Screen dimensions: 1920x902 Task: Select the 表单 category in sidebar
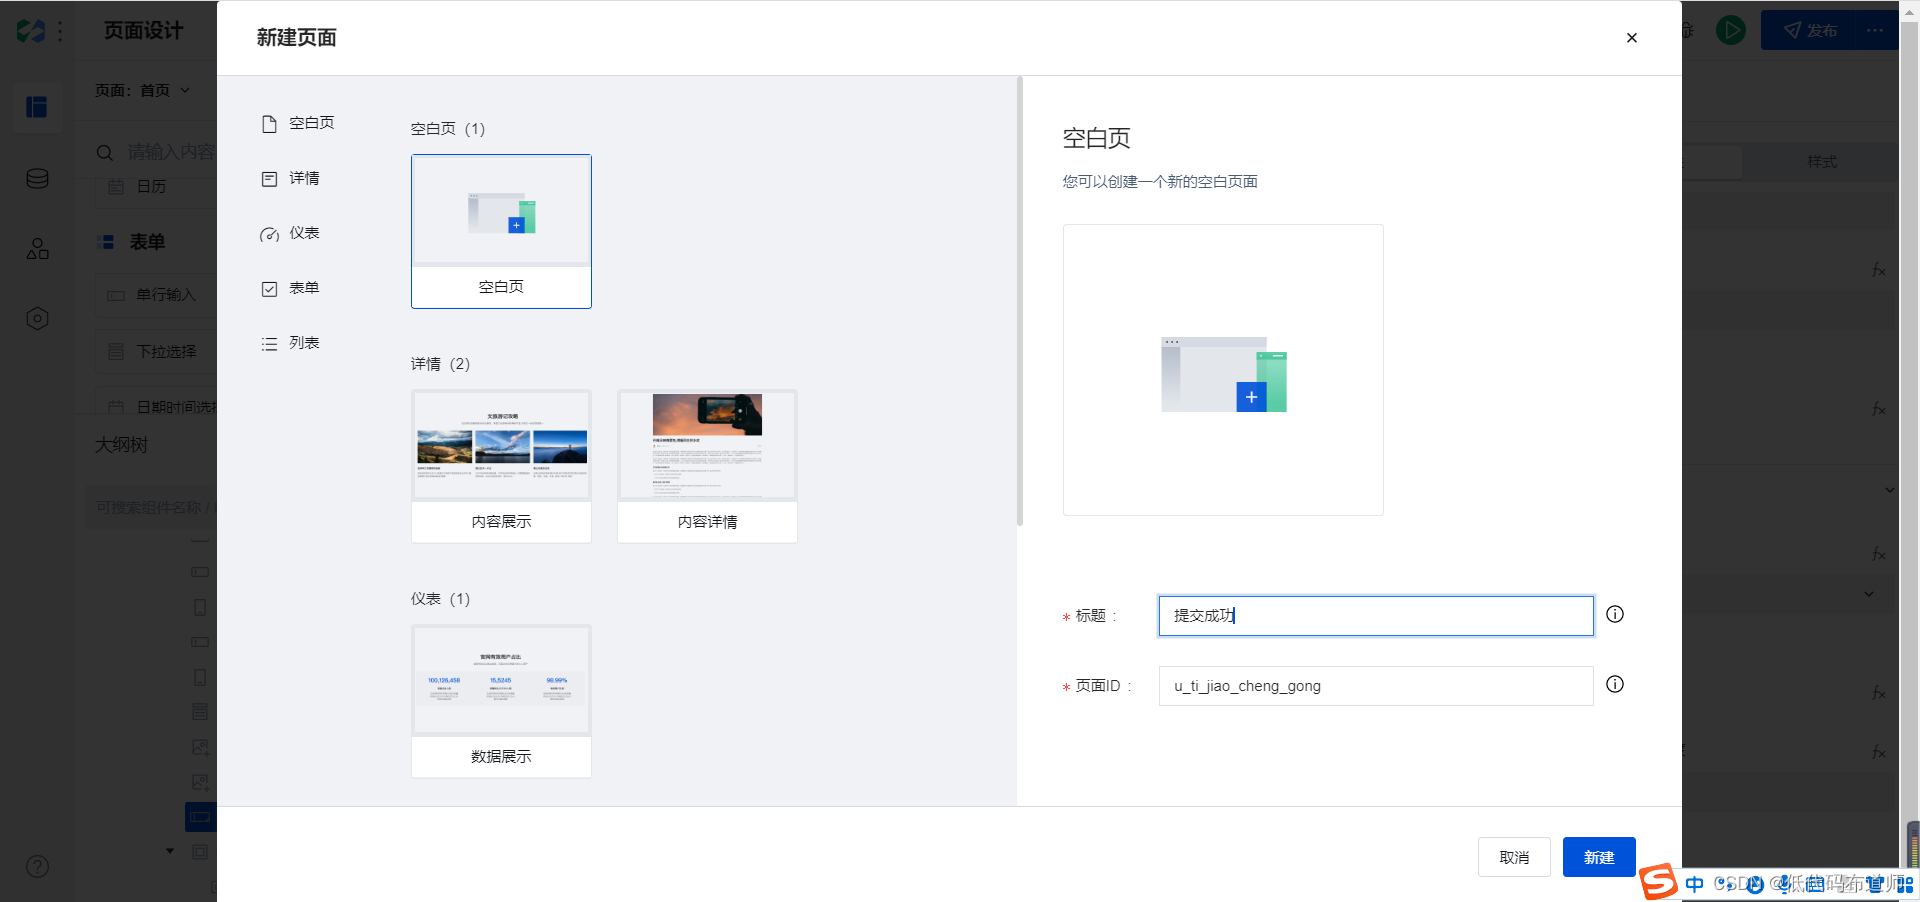(x=291, y=288)
